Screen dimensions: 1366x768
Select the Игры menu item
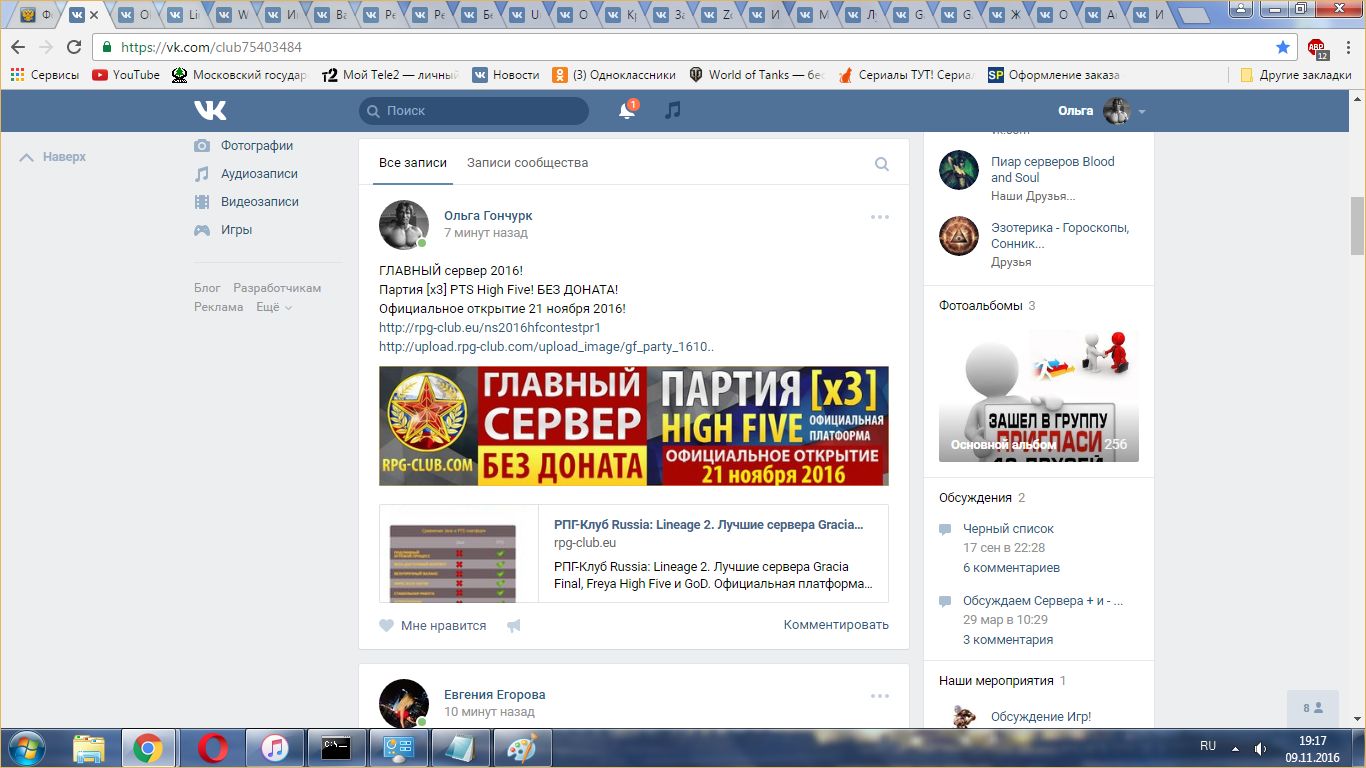click(236, 230)
